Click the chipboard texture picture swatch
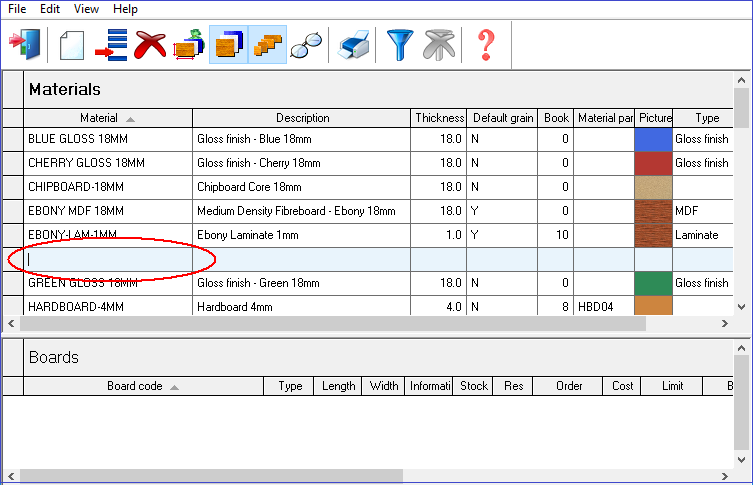This screenshot has height=485, width=753. [x=653, y=187]
